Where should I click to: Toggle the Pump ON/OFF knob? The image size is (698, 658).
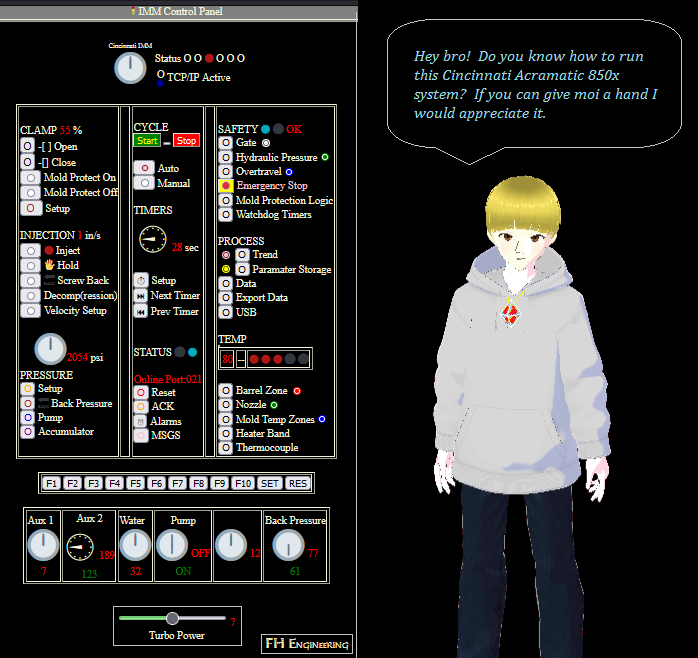[172, 545]
